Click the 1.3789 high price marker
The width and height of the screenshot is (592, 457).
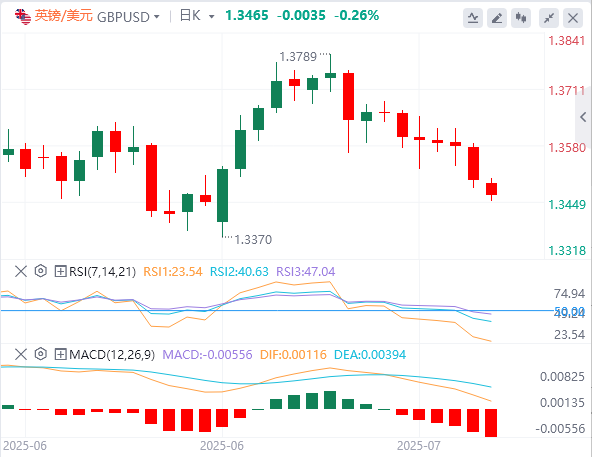298,57
